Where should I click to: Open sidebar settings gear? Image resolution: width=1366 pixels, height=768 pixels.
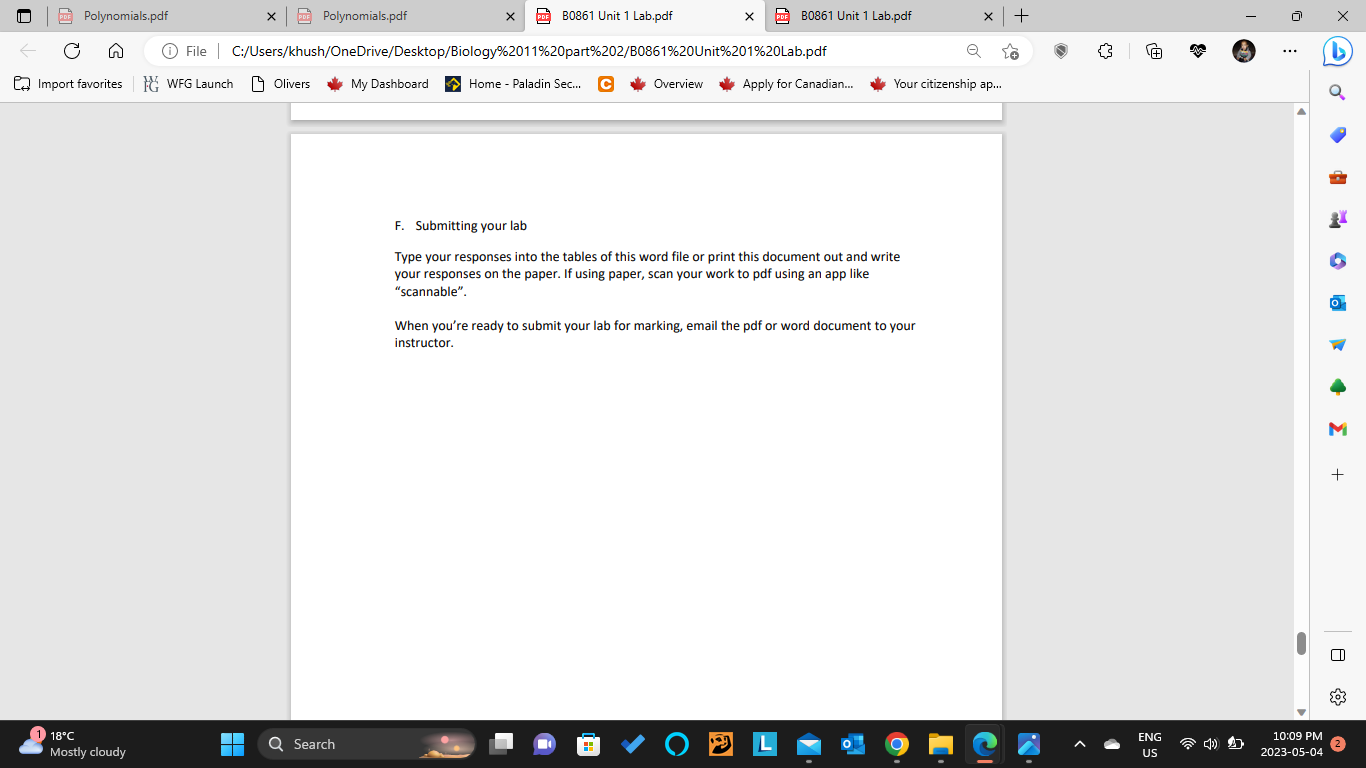(x=1337, y=697)
